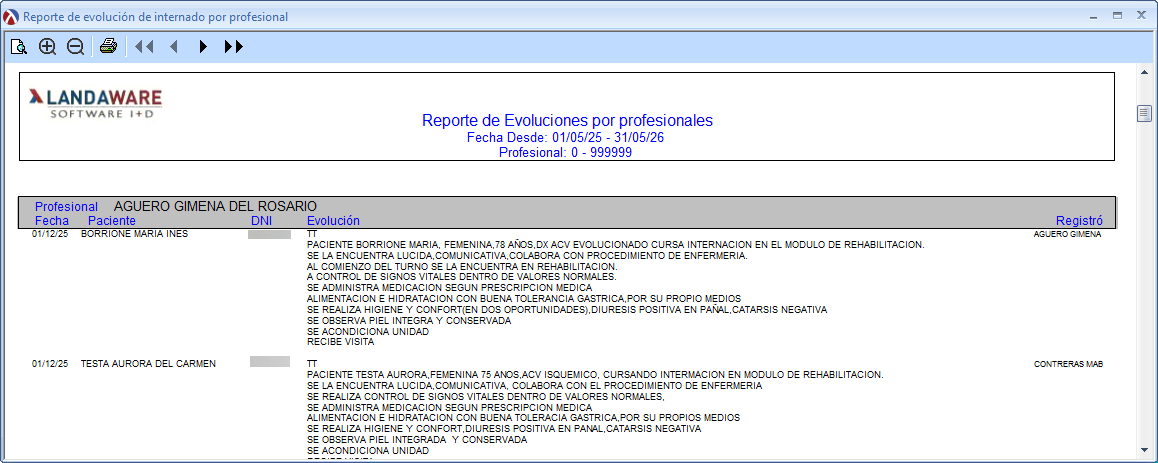The height and width of the screenshot is (463, 1158).
Task: Click the vertical scrollbar up arrow
Action: [1144, 72]
